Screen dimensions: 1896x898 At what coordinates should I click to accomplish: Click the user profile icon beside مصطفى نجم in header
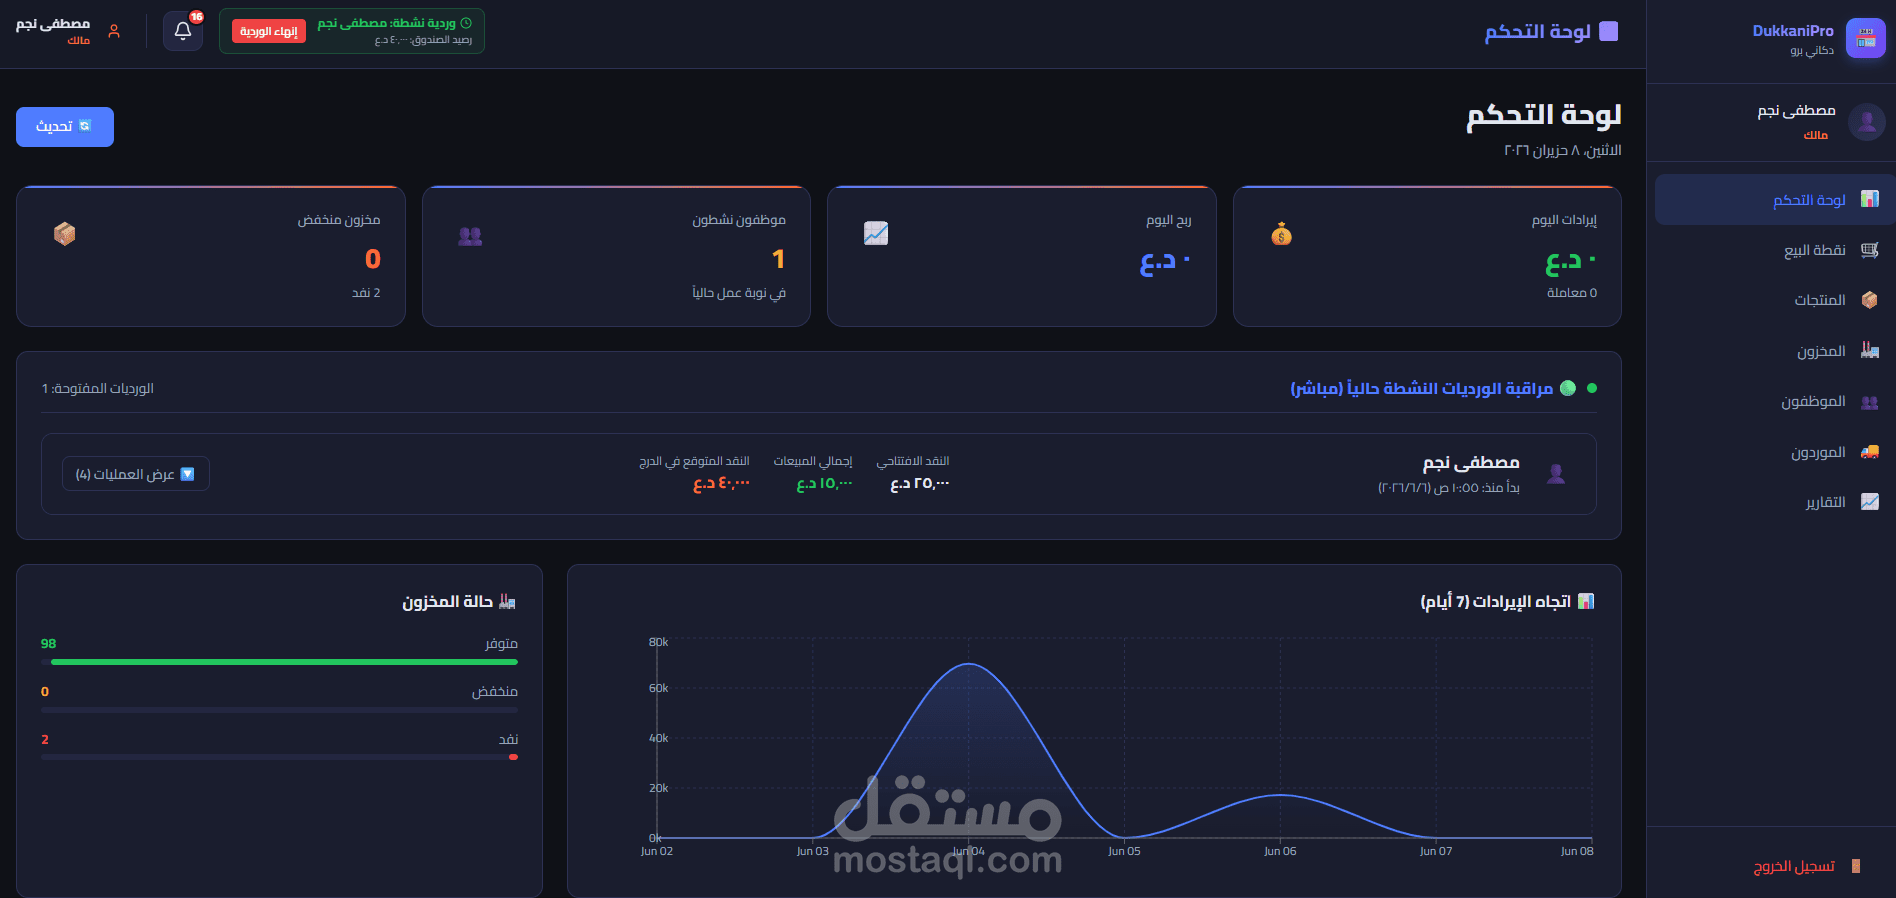[x=114, y=31]
